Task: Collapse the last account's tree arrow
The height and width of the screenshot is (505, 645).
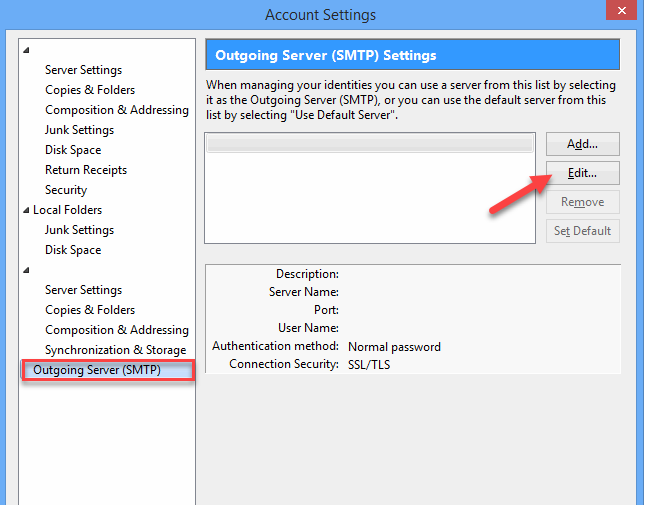Action: tap(26, 270)
